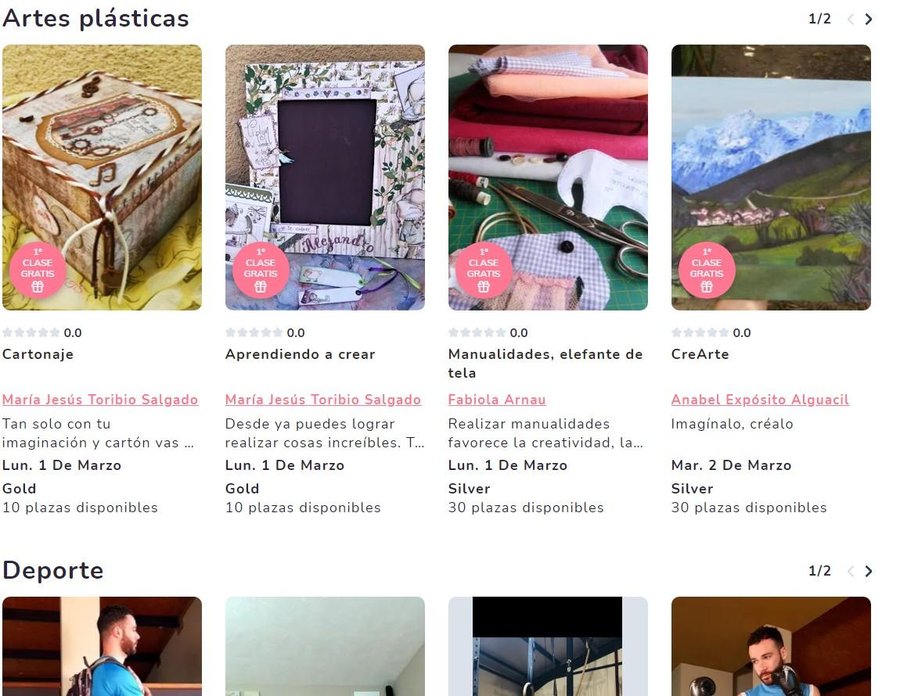Click the free class badge on Cartonaje
This screenshot has width=900, height=696.
(37, 270)
